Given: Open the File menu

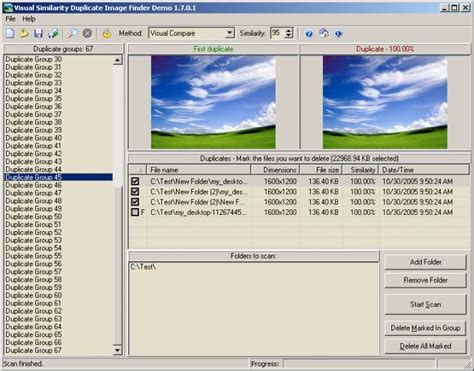Looking at the screenshot, I should [x=11, y=19].
